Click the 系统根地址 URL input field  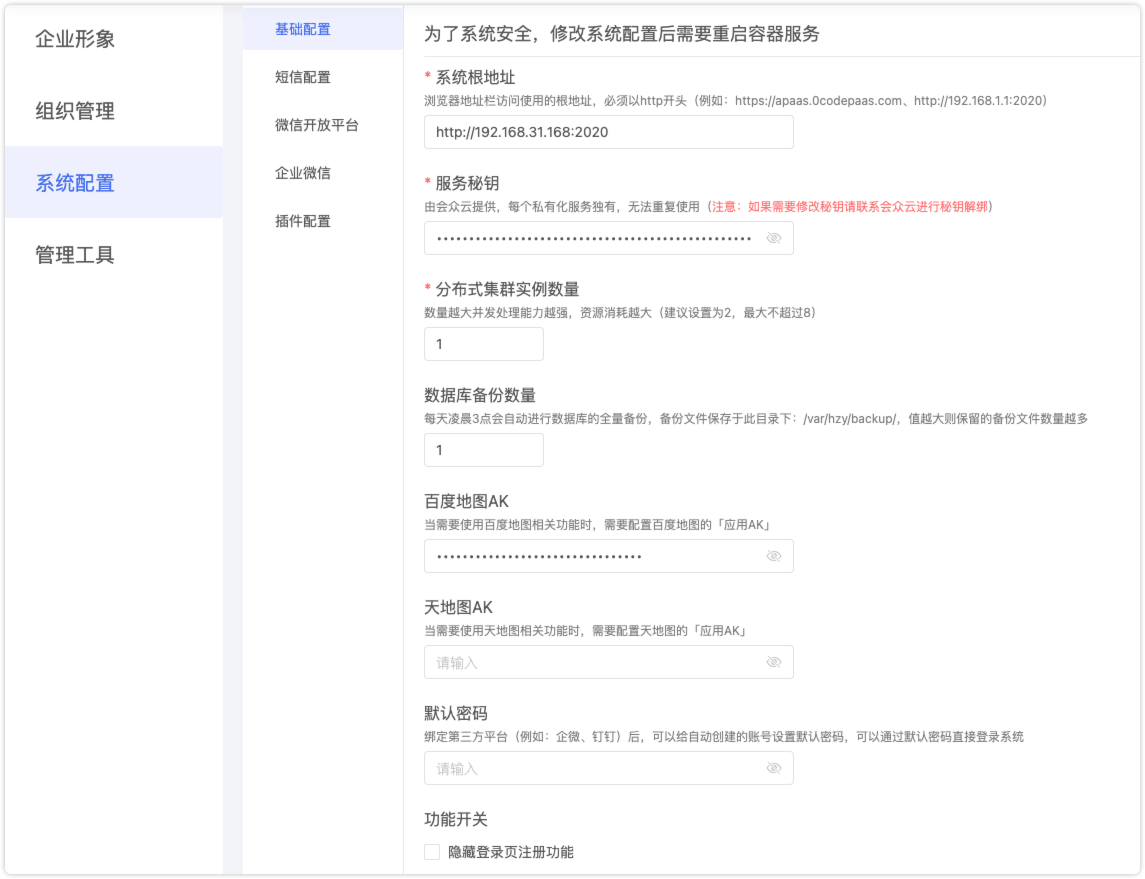coord(608,132)
